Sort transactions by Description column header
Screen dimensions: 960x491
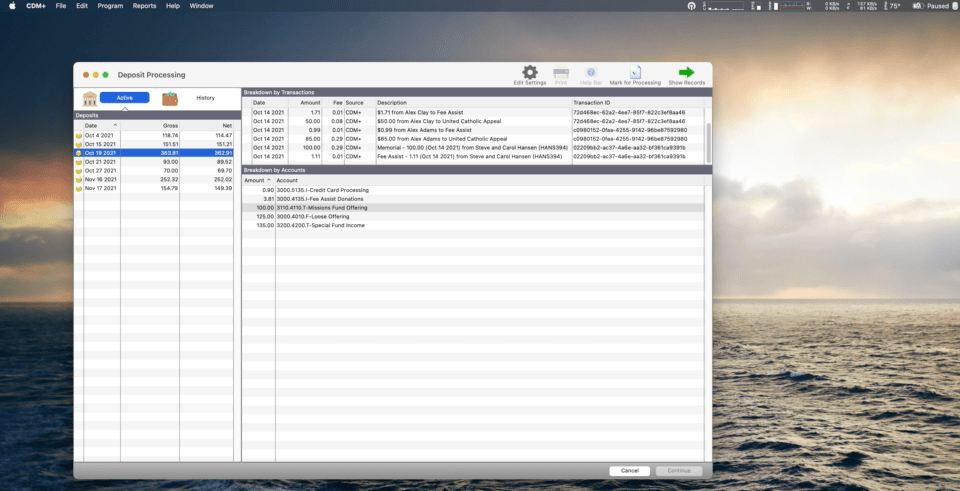point(470,102)
